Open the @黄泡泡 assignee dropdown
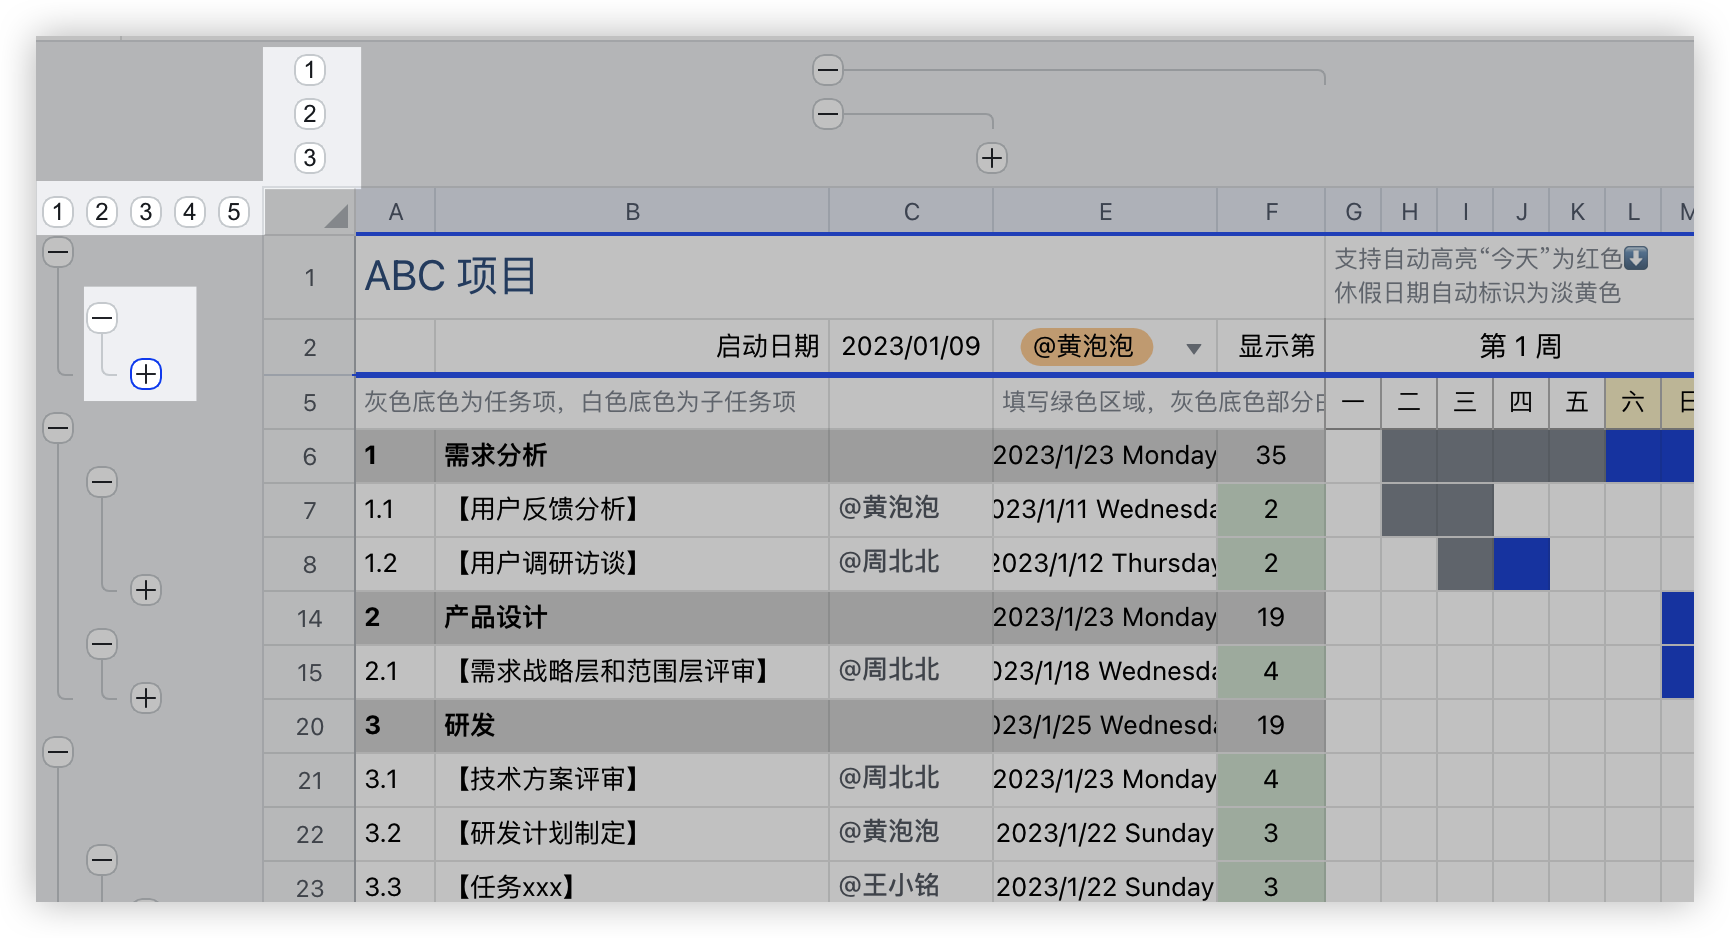This screenshot has height=938, width=1730. tap(1194, 349)
